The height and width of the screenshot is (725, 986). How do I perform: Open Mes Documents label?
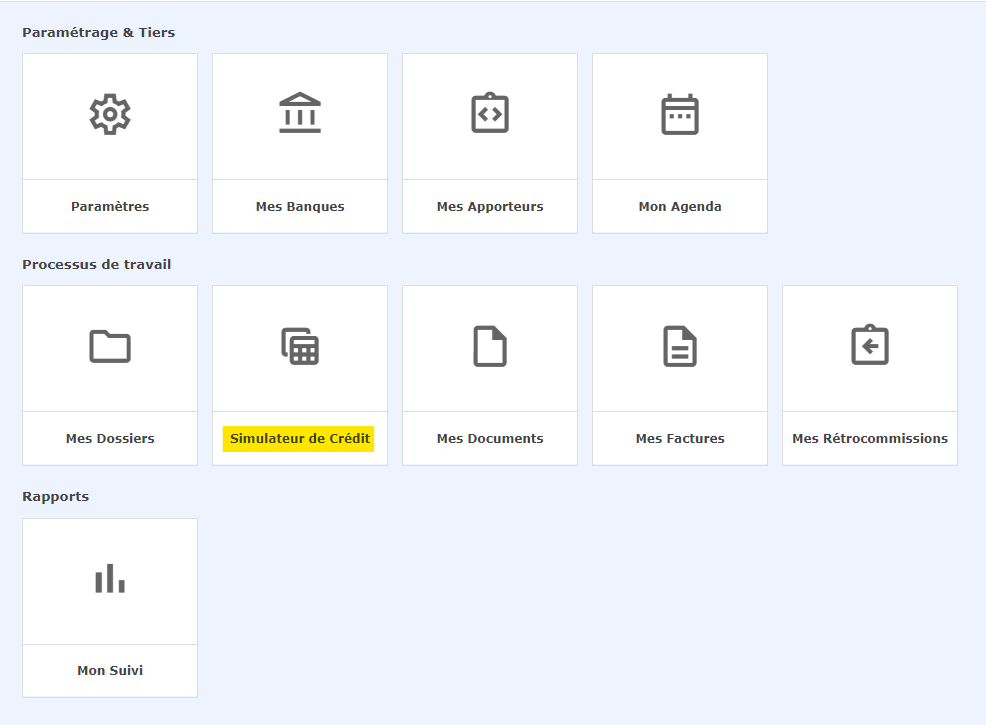pos(490,439)
